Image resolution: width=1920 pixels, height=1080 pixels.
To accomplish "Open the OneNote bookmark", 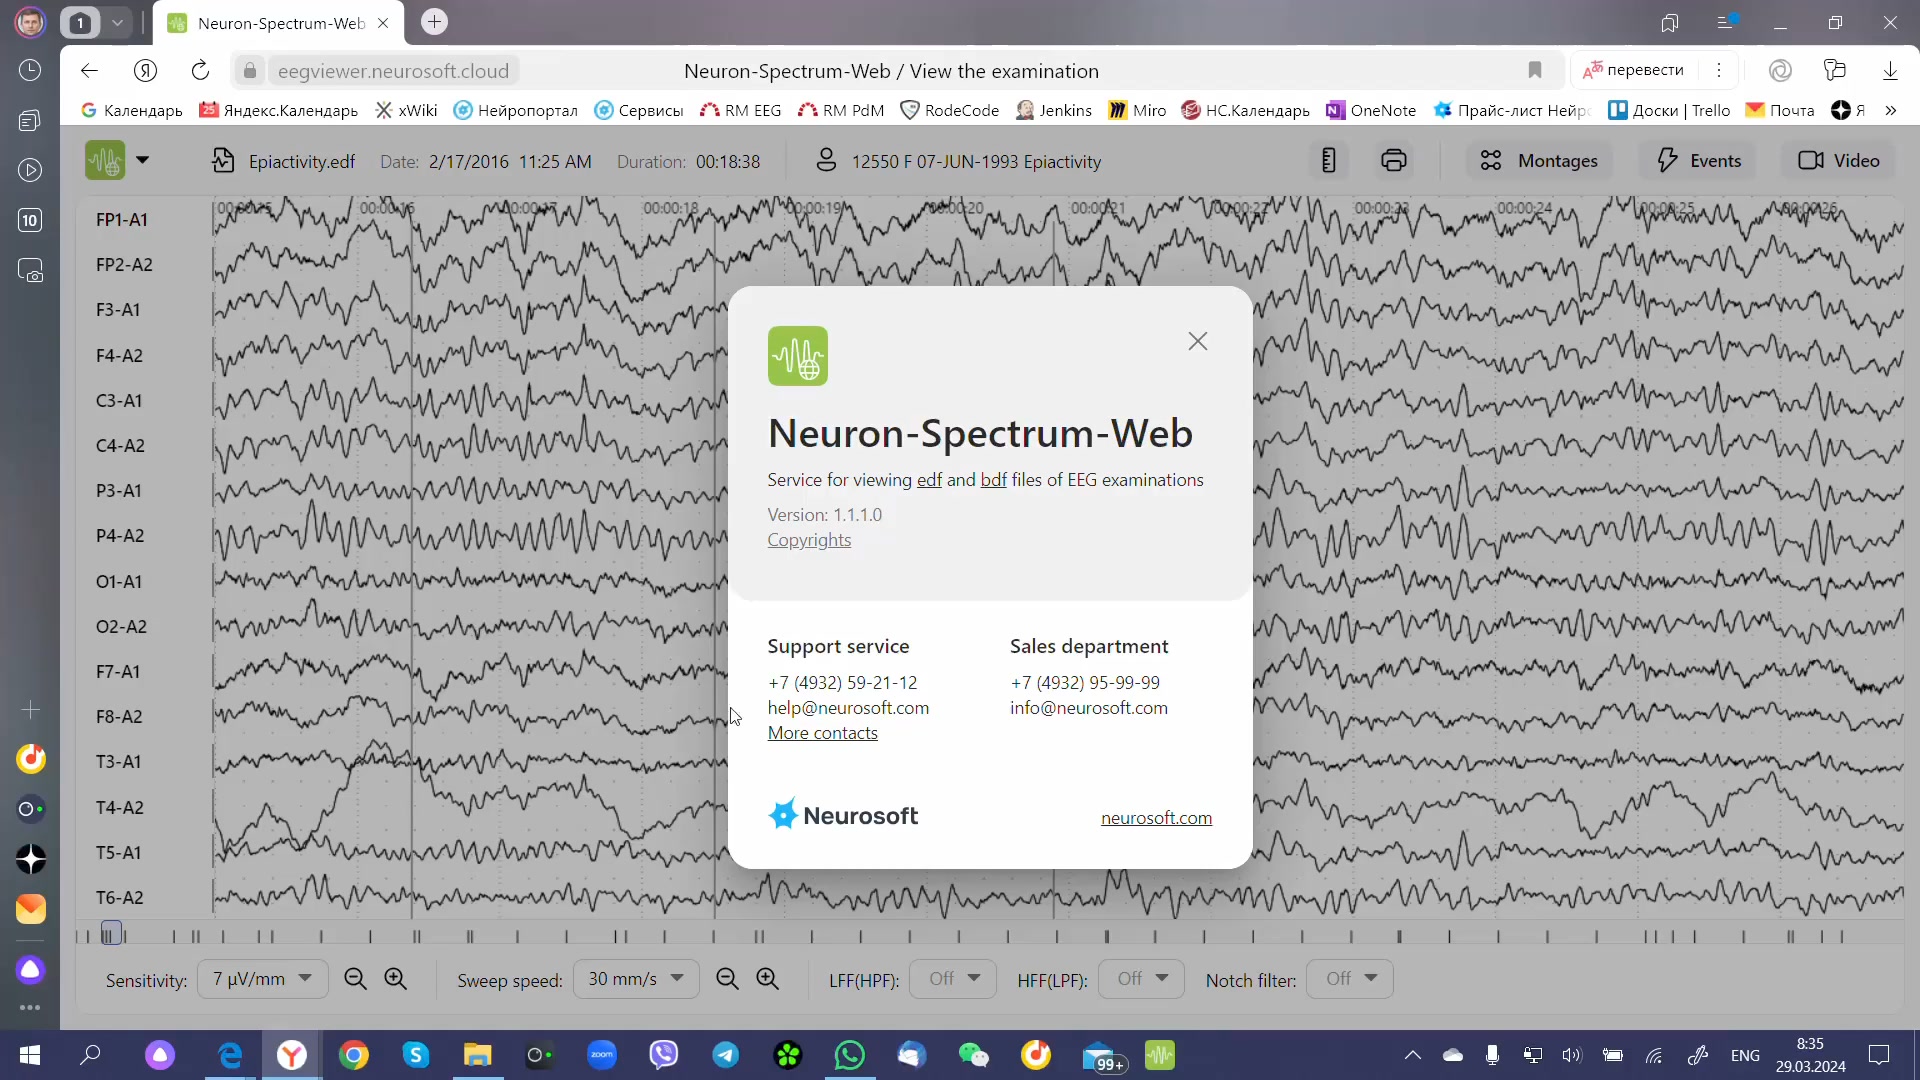I will point(1371,110).
